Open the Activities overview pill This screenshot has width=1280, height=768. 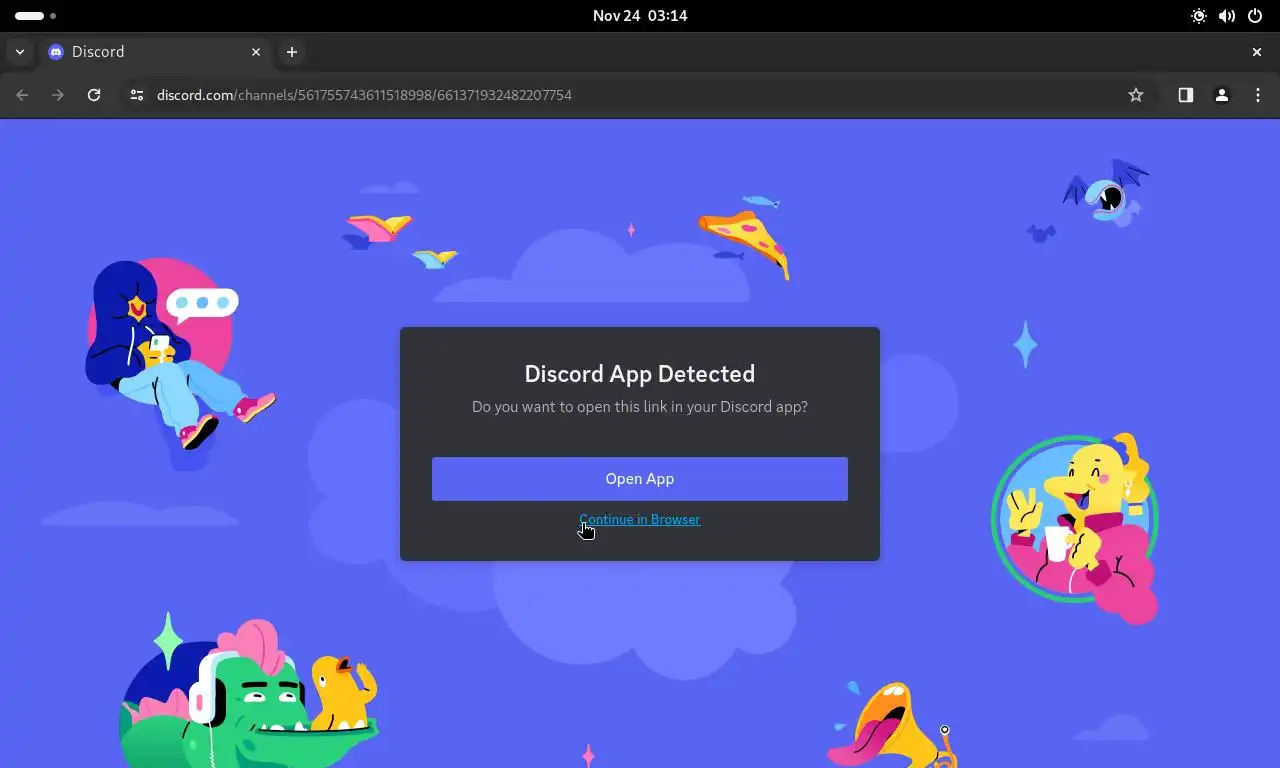click(35, 15)
